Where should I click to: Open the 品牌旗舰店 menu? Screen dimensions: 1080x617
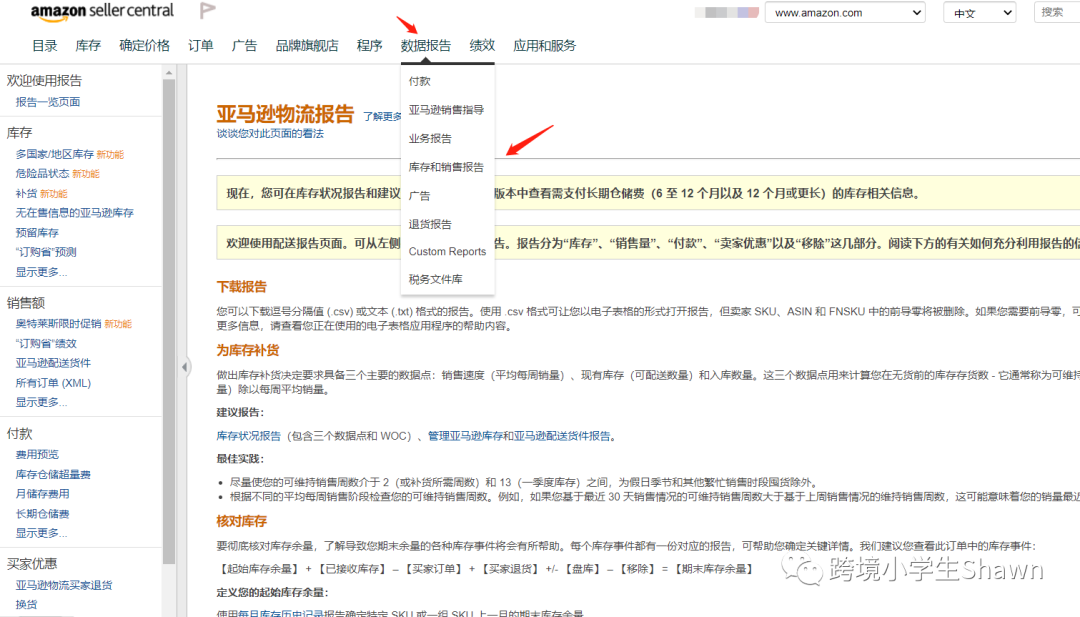click(x=307, y=45)
